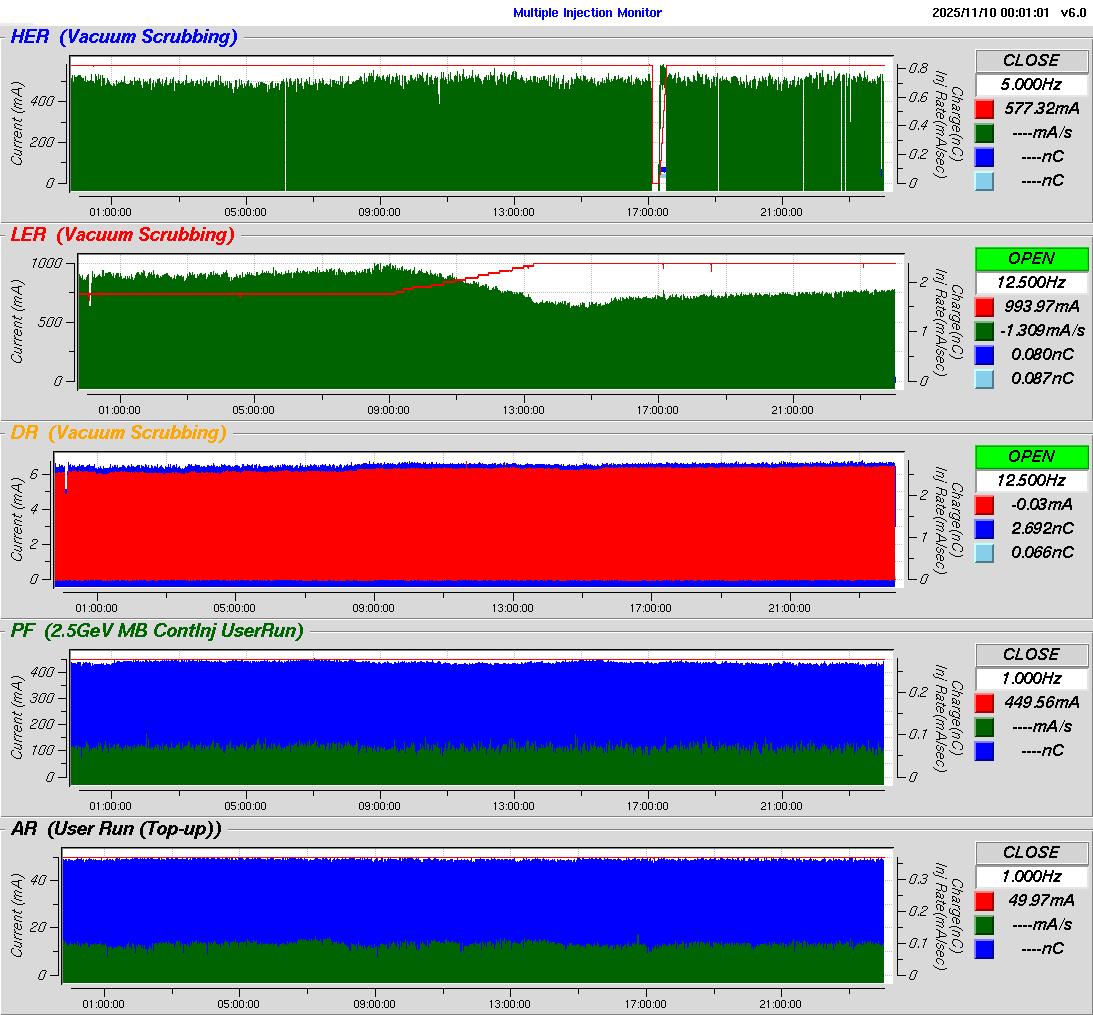
Task: Toggle the CLOSE status in HER panel
Action: click(x=1031, y=60)
